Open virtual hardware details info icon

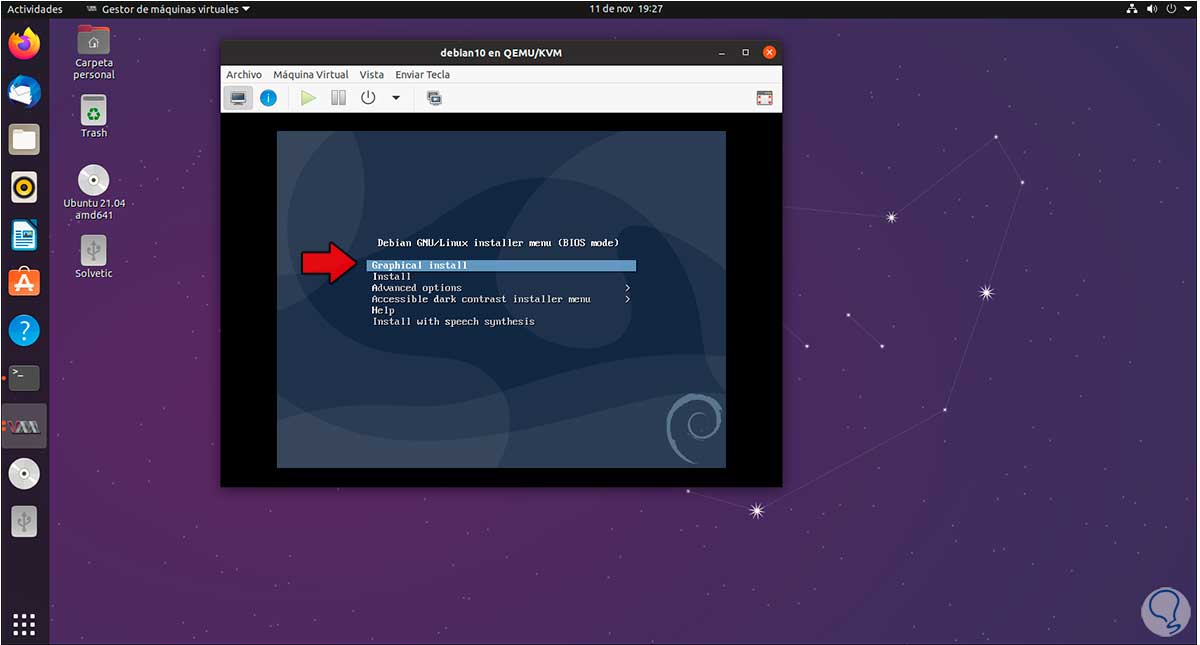pyautogui.click(x=268, y=98)
